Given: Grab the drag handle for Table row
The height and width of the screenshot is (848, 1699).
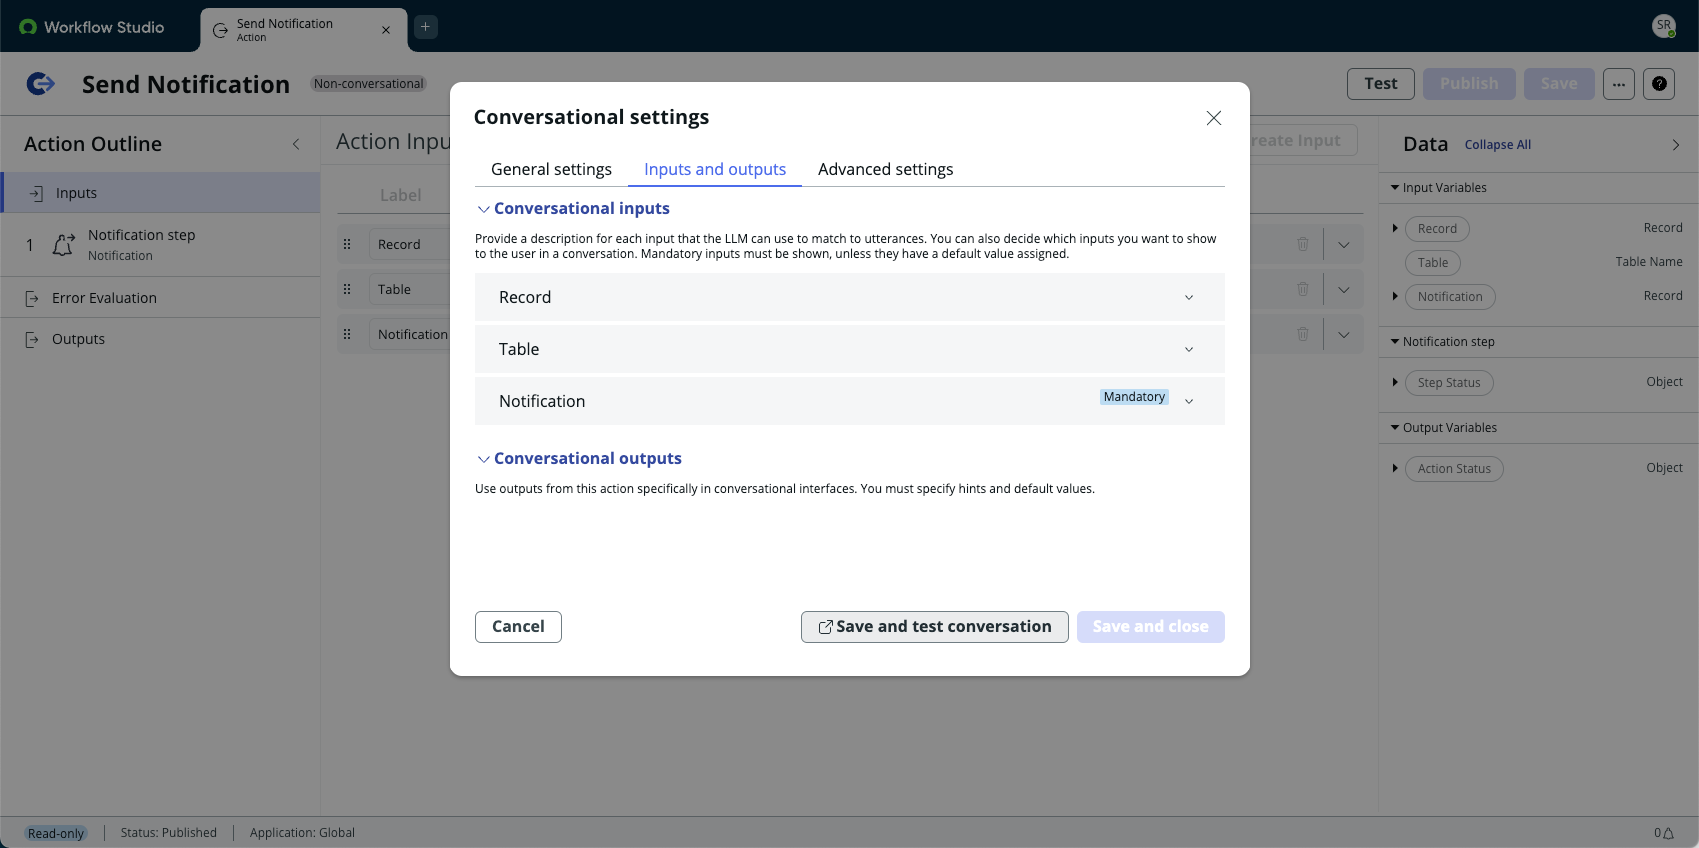Looking at the screenshot, I should point(347,289).
